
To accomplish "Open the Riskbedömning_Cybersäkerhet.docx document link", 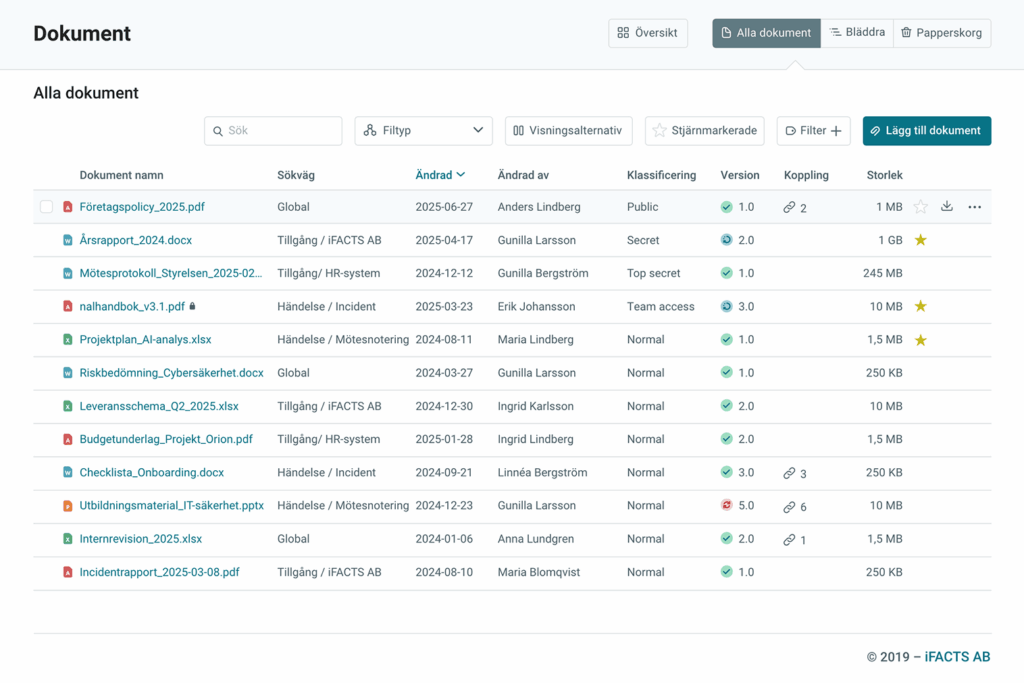I will [171, 373].
